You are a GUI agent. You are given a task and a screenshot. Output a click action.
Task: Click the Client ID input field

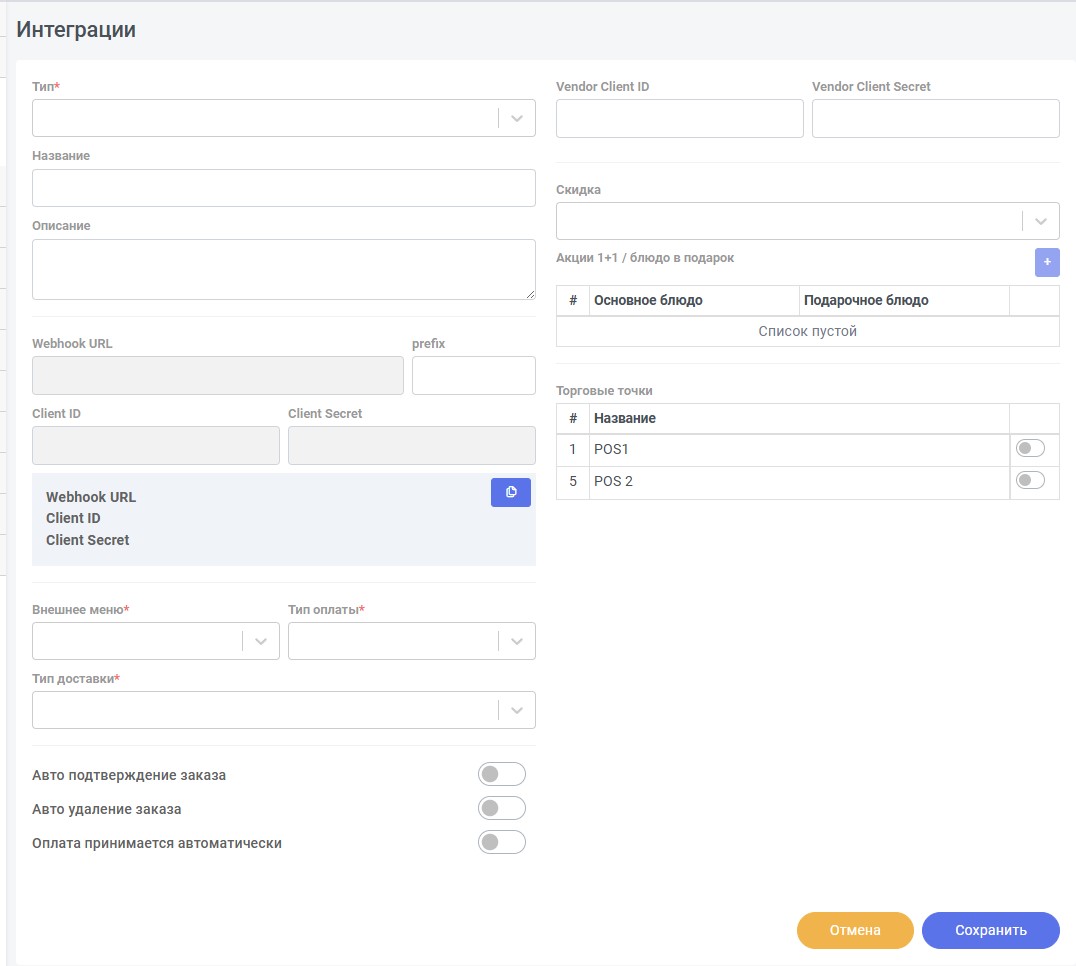156,445
